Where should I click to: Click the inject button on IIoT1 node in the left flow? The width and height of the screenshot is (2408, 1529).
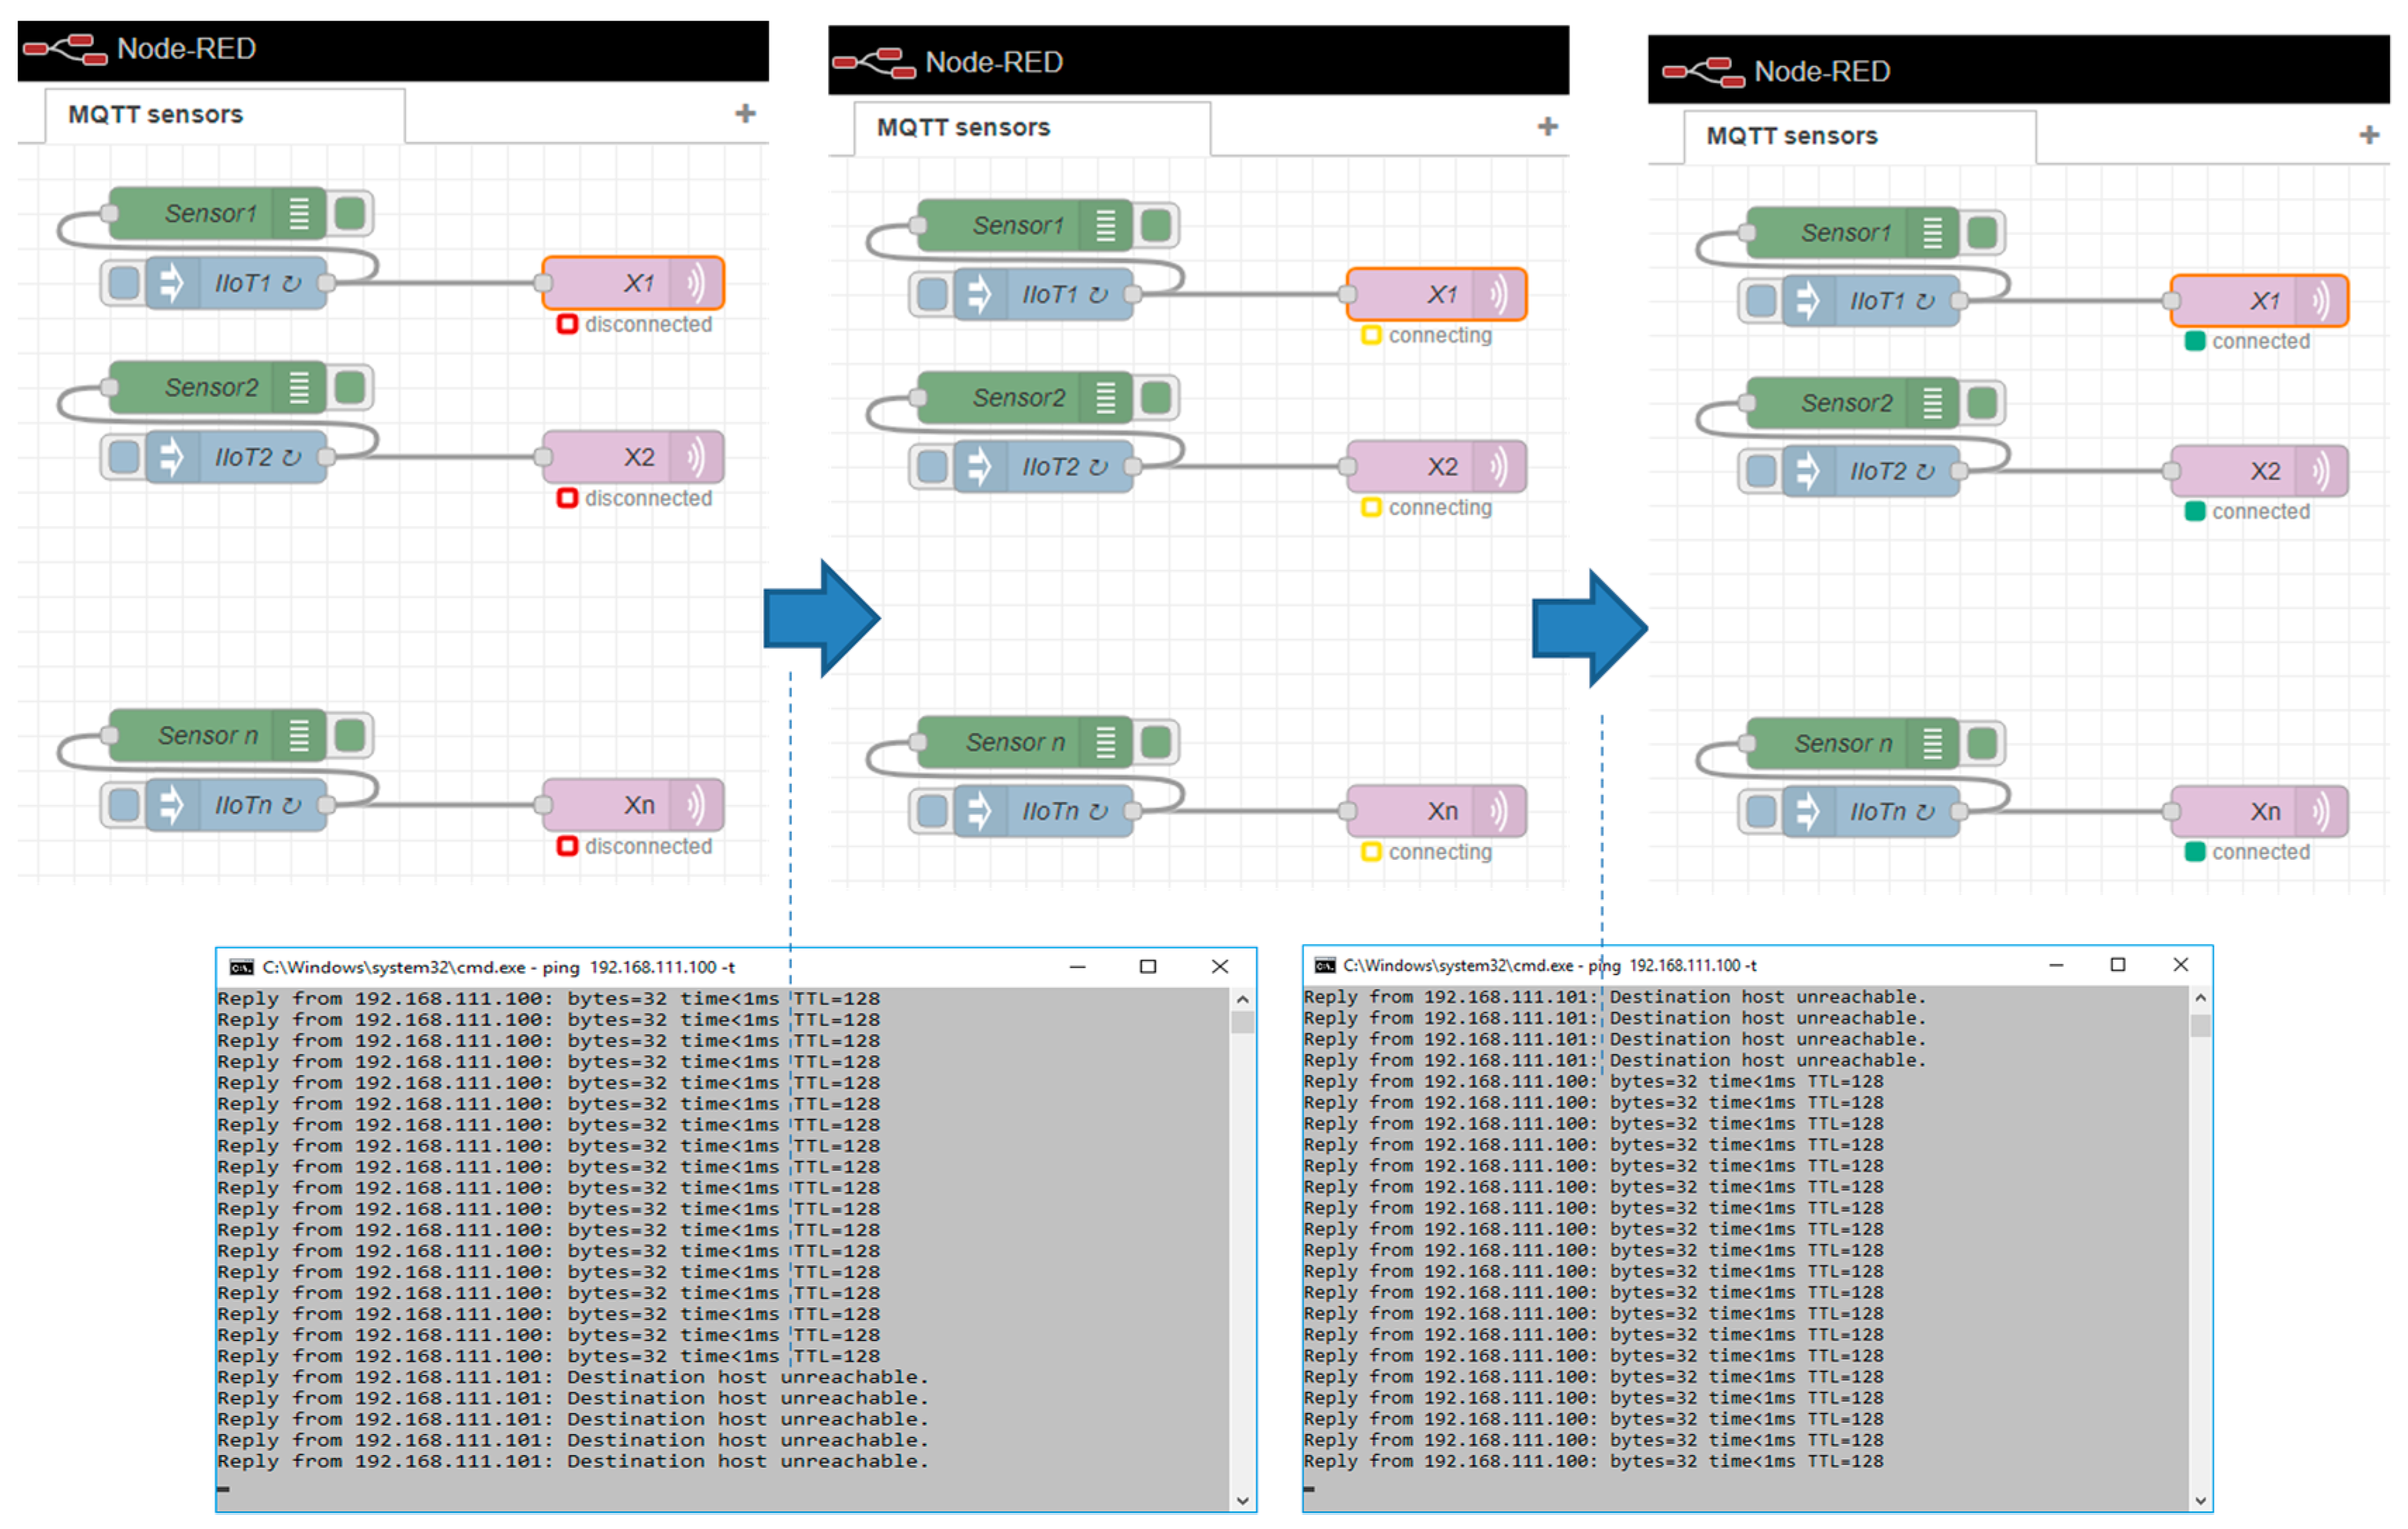pyautogui.click(x=124, y=284)
